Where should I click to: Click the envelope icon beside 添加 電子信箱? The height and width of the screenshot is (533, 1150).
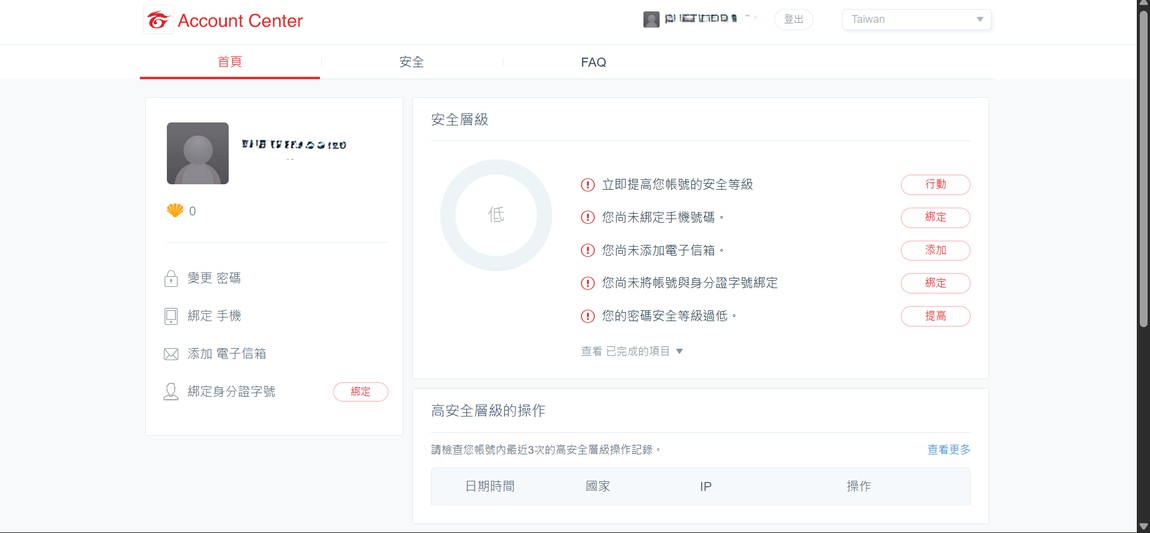click(x=171, y=354)
